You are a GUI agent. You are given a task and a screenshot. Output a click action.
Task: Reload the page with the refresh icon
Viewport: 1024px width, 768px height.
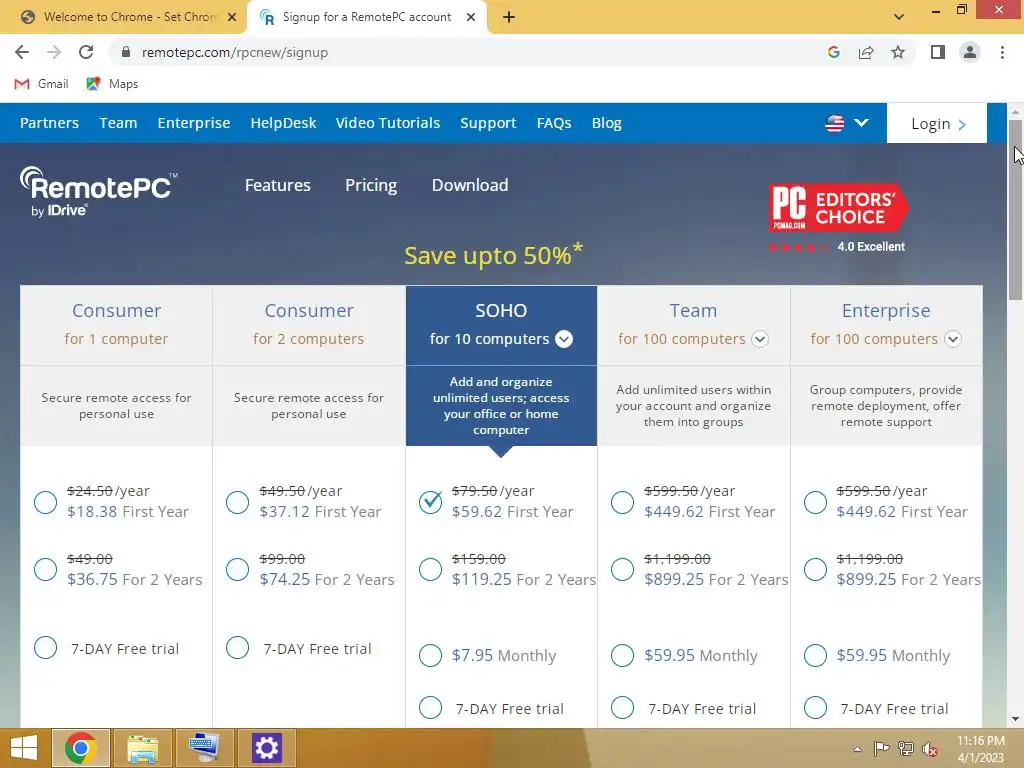coord(86,52)
